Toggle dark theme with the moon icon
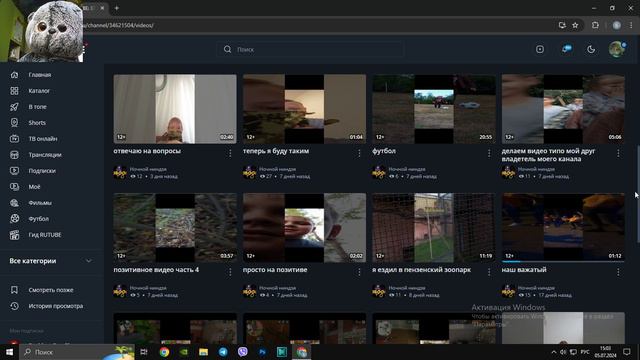 [x=591, y=49]
